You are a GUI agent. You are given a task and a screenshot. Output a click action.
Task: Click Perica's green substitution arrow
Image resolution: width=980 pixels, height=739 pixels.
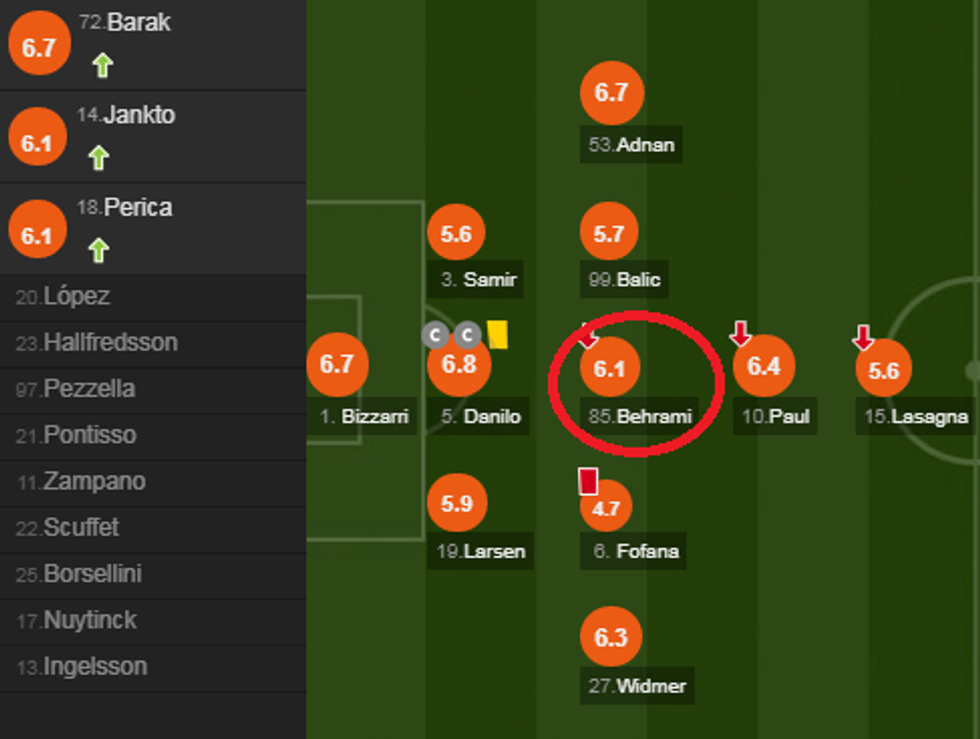[98, 250]
